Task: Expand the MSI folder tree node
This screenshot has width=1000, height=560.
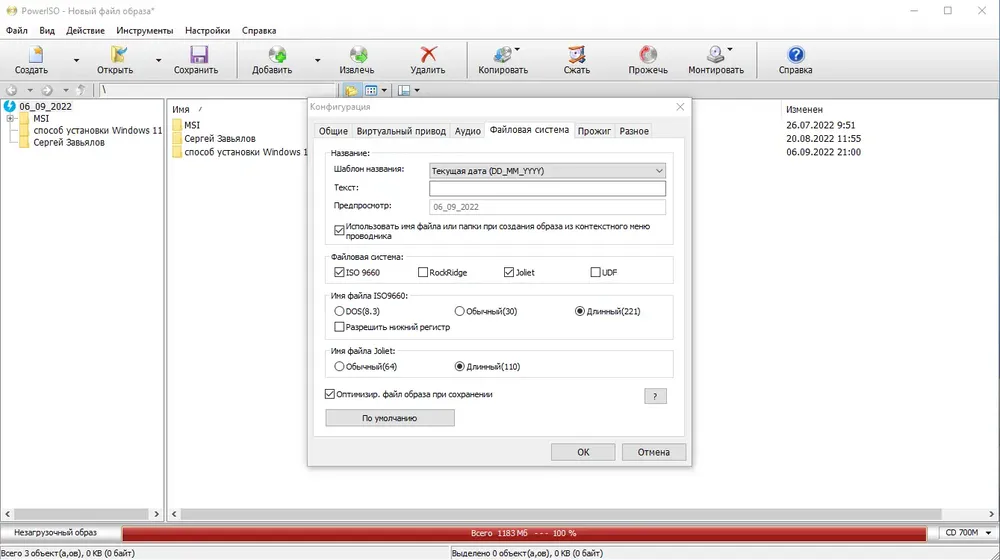Action: click(10, 119)
